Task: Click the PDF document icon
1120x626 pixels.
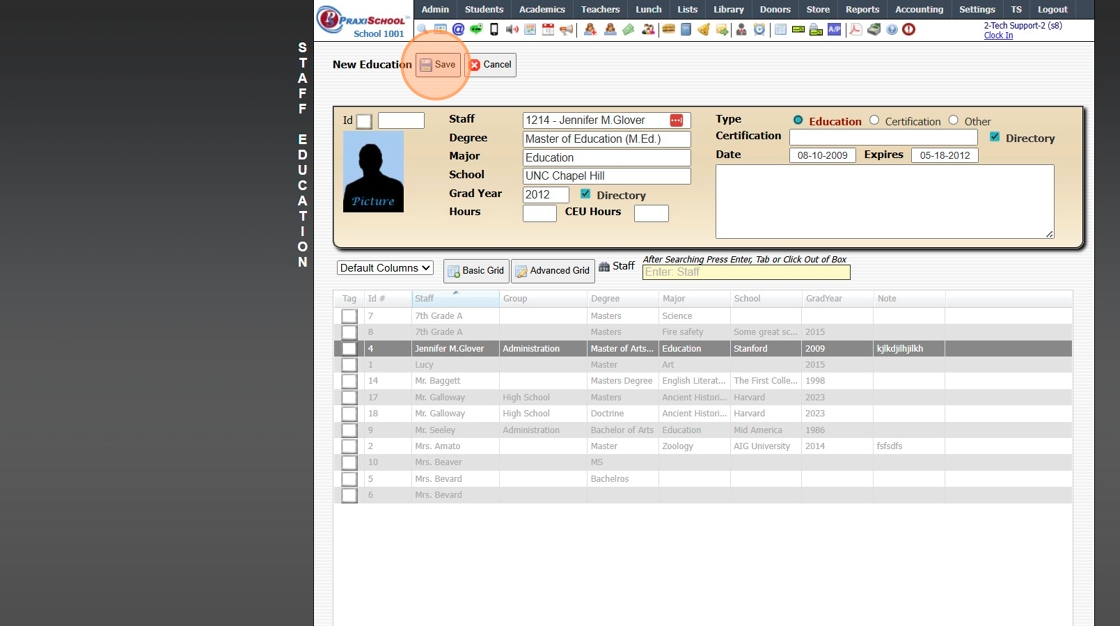Action: (855, 30)
